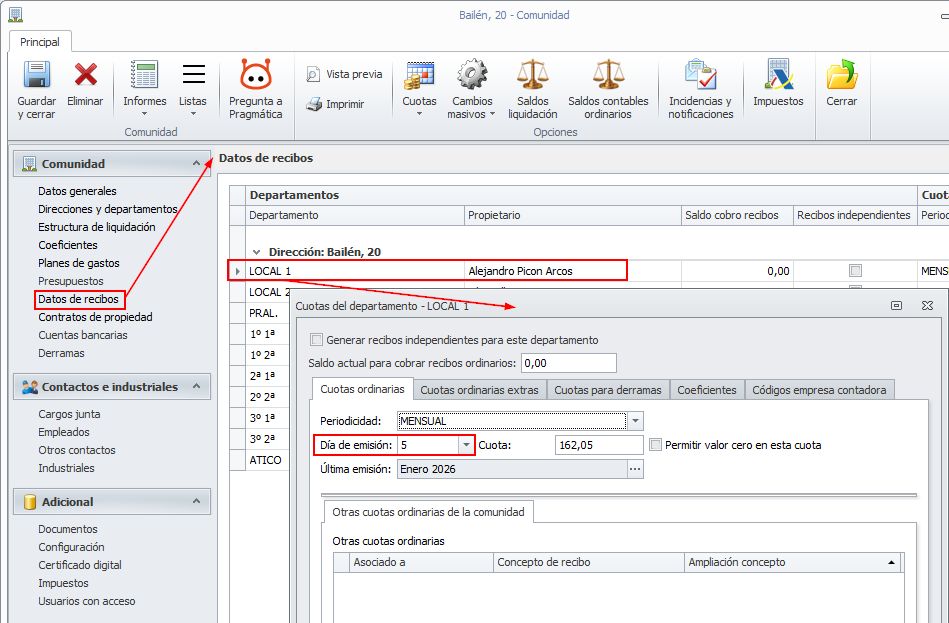Click the Cuota value field 162,05
The image size is (949, 623).
coord(599,445)
